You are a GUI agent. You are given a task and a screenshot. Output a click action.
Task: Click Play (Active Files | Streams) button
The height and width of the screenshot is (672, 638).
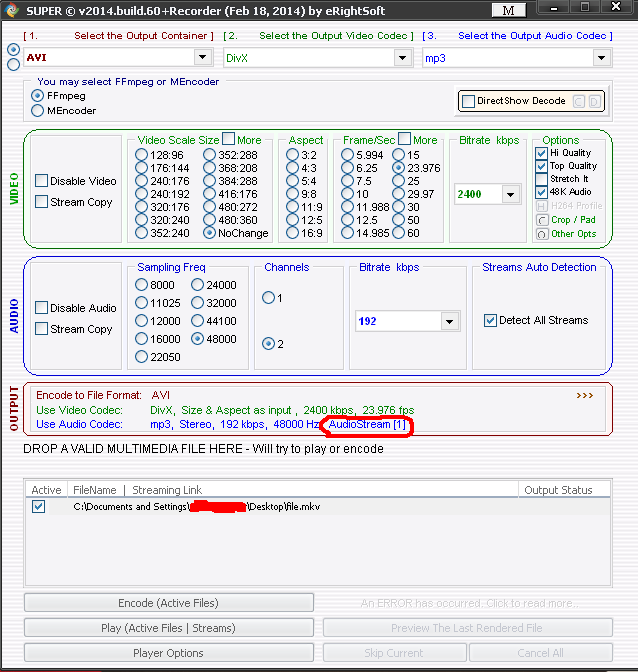(169, 628)
